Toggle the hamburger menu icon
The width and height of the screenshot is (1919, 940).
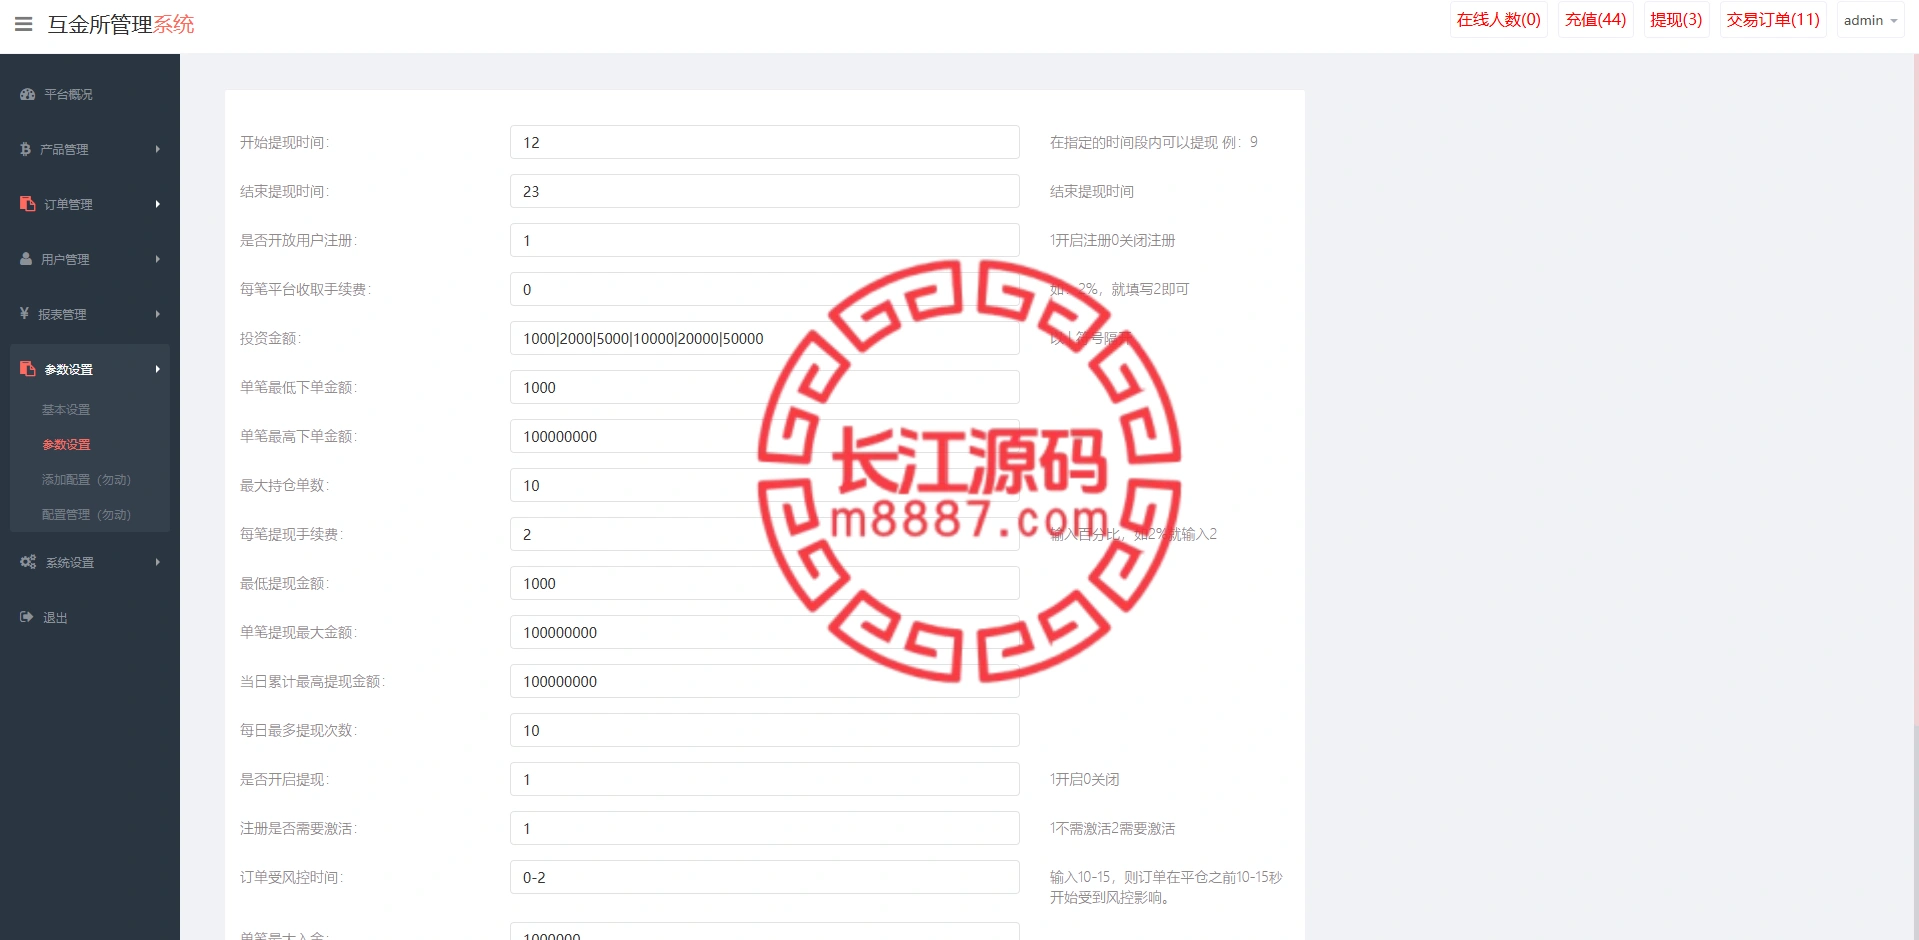tap(24, 24)
